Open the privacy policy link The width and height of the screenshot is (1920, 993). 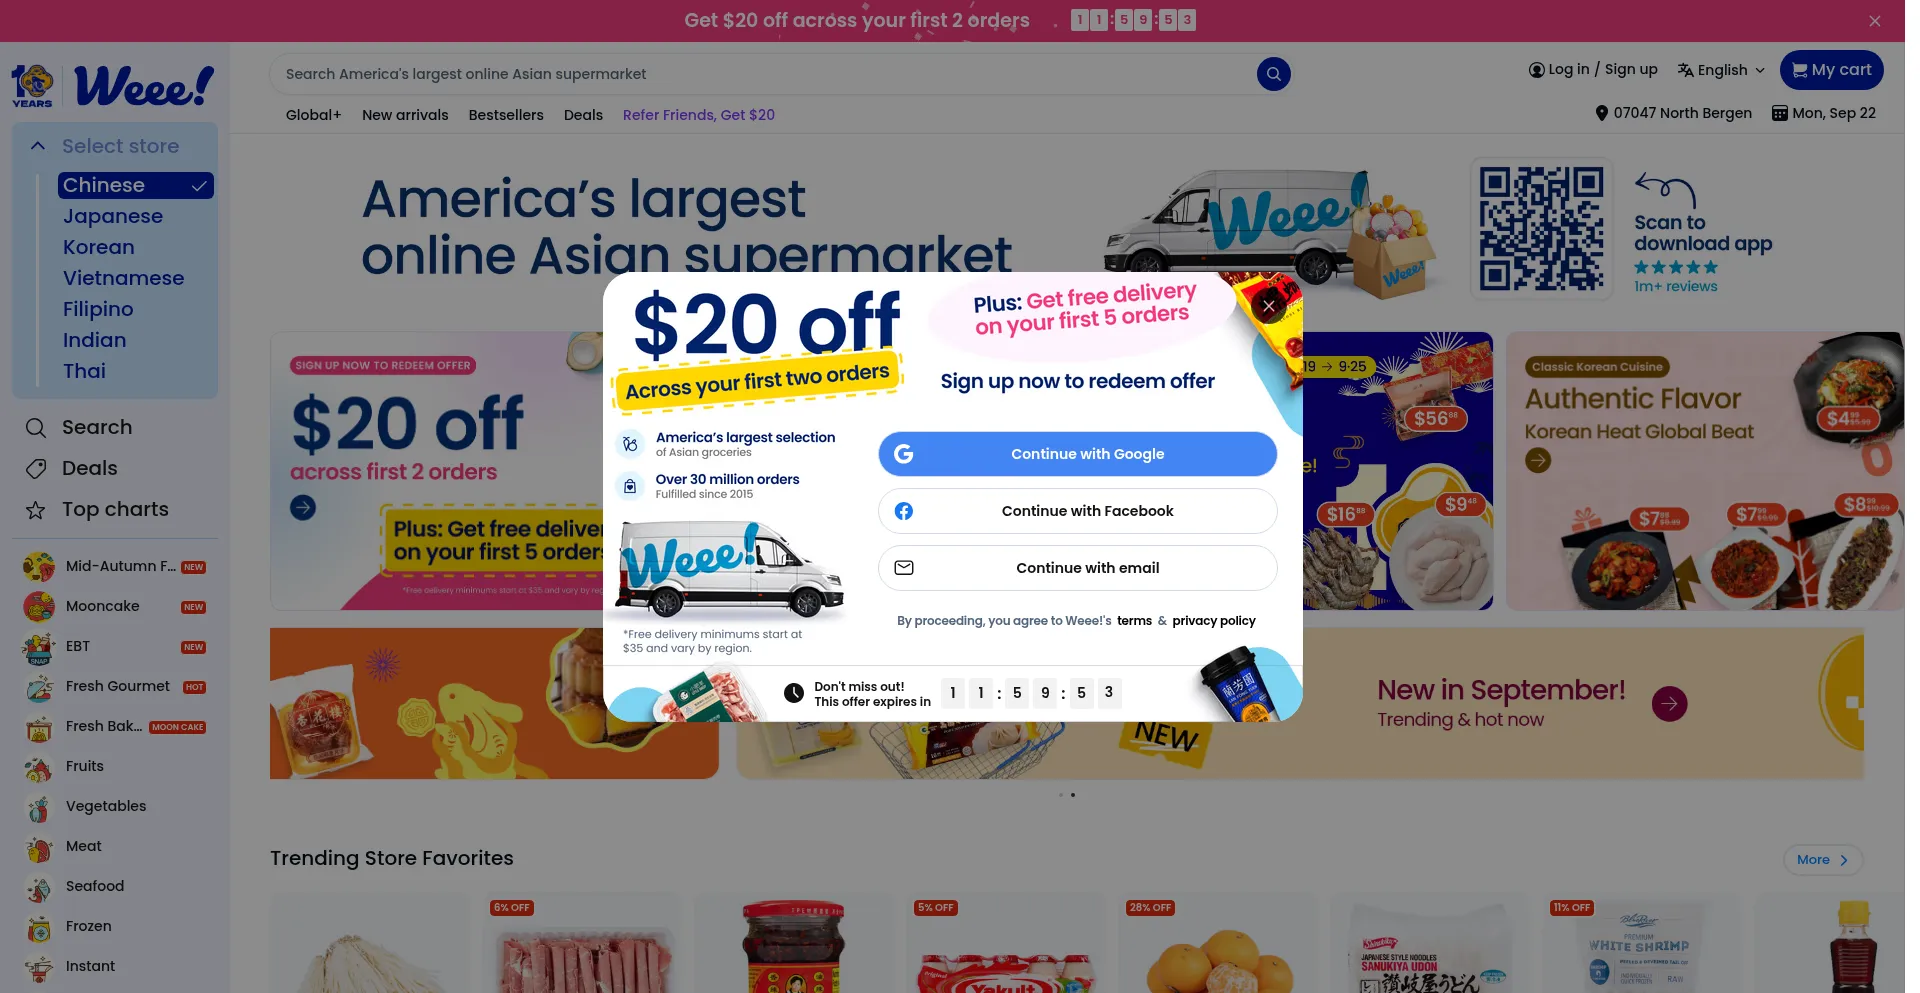(1214, 621)
